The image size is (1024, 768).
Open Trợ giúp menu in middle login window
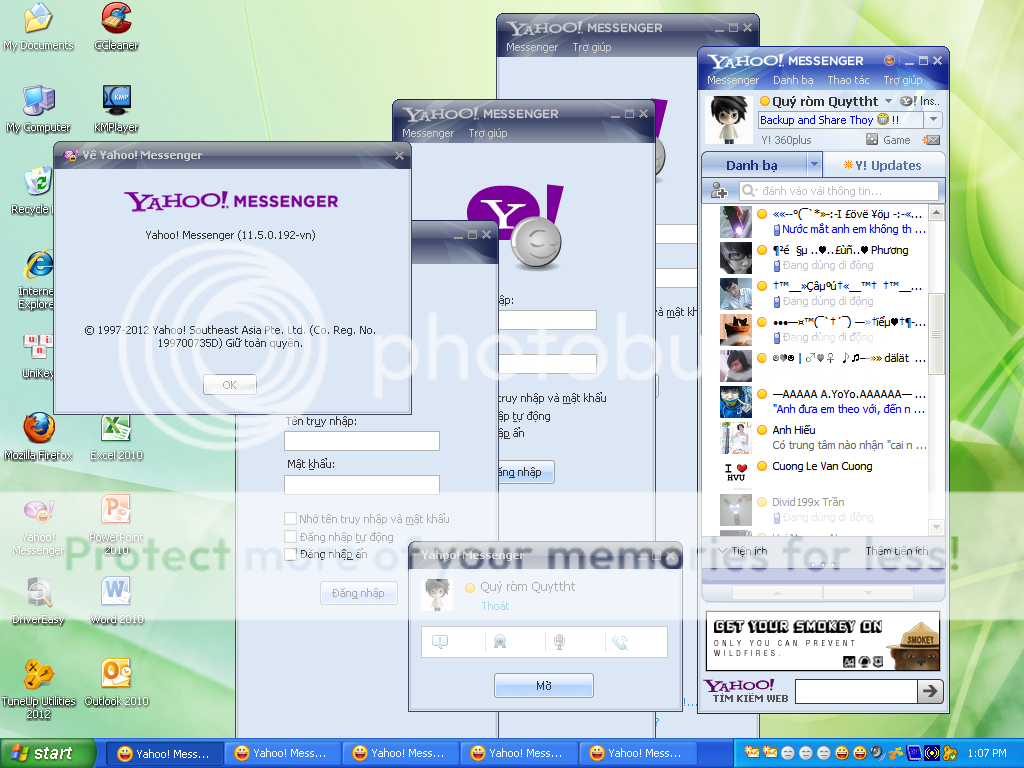click(x=488, y=133)
